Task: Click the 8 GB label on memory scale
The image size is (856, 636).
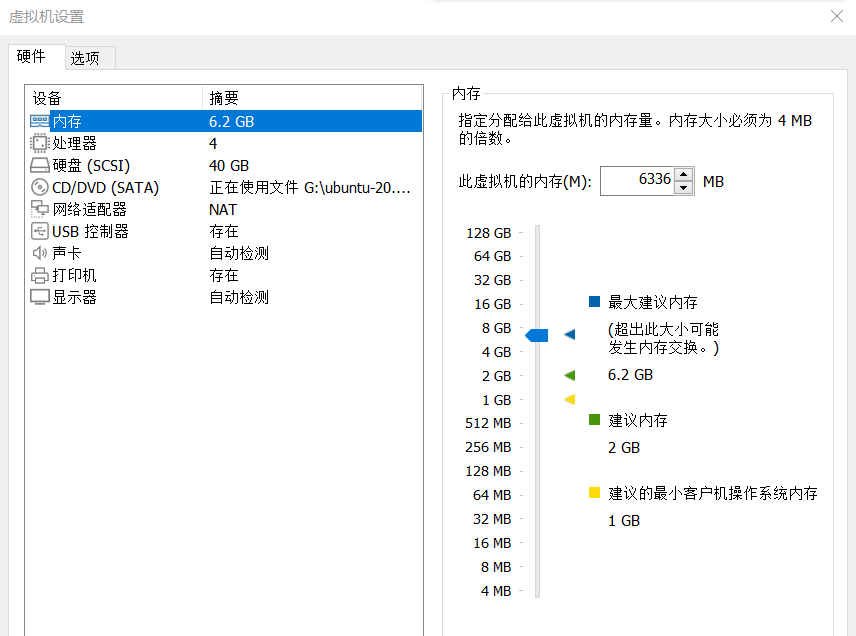Action: coord(497,328)
